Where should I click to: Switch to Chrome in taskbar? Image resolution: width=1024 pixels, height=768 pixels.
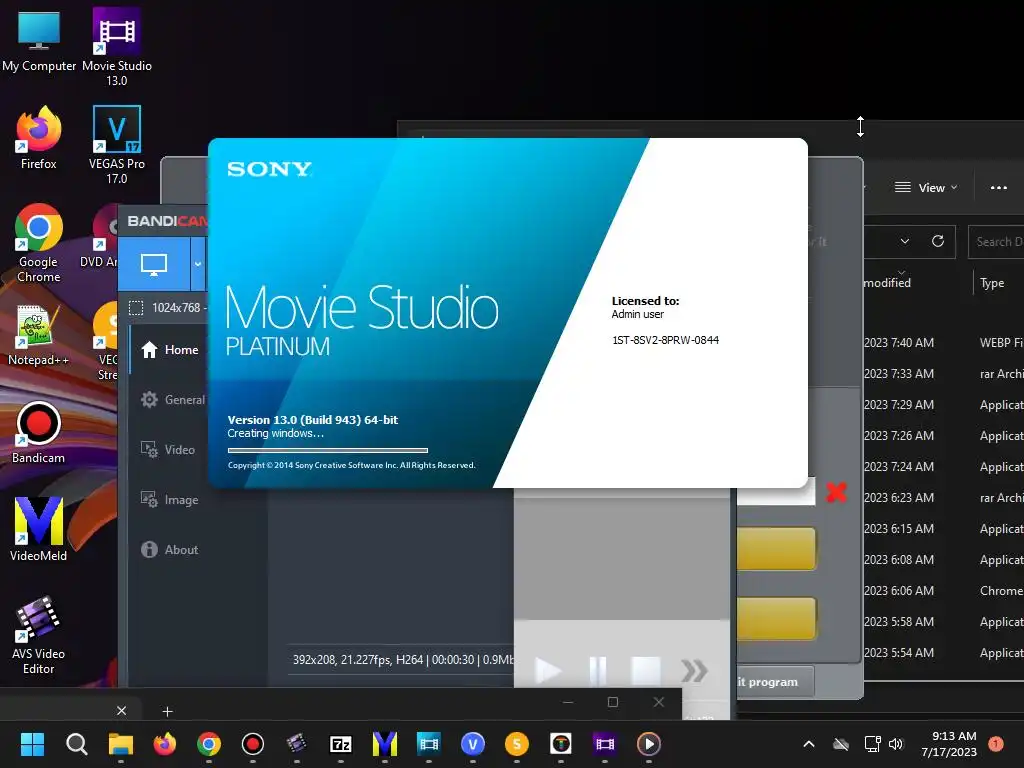click(x=209, y=744)
